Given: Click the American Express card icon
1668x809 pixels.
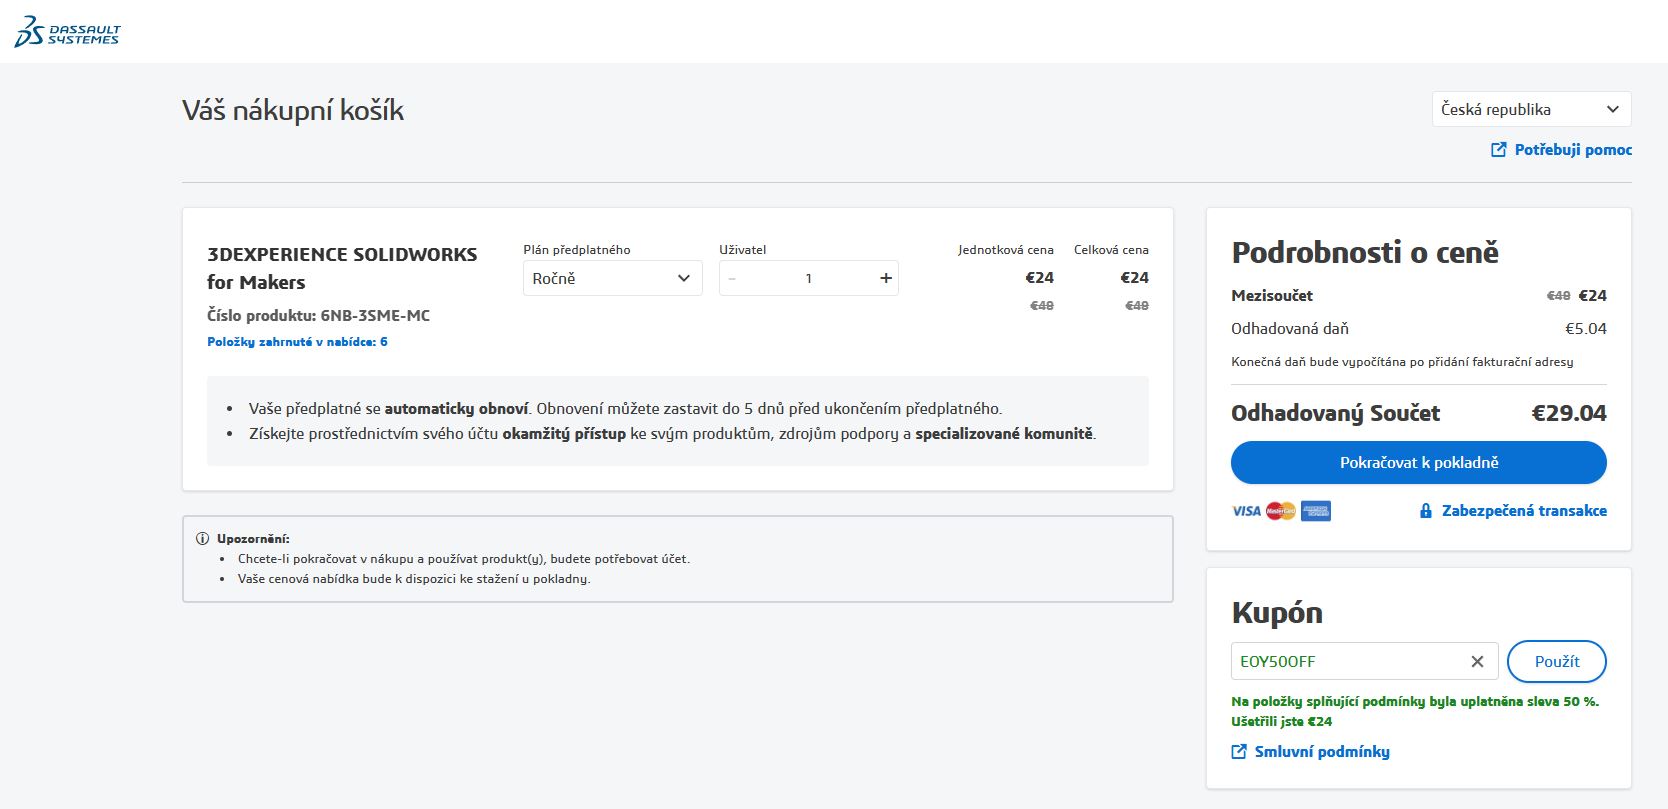Looking at the screenshot, I should pos(1316,511).
